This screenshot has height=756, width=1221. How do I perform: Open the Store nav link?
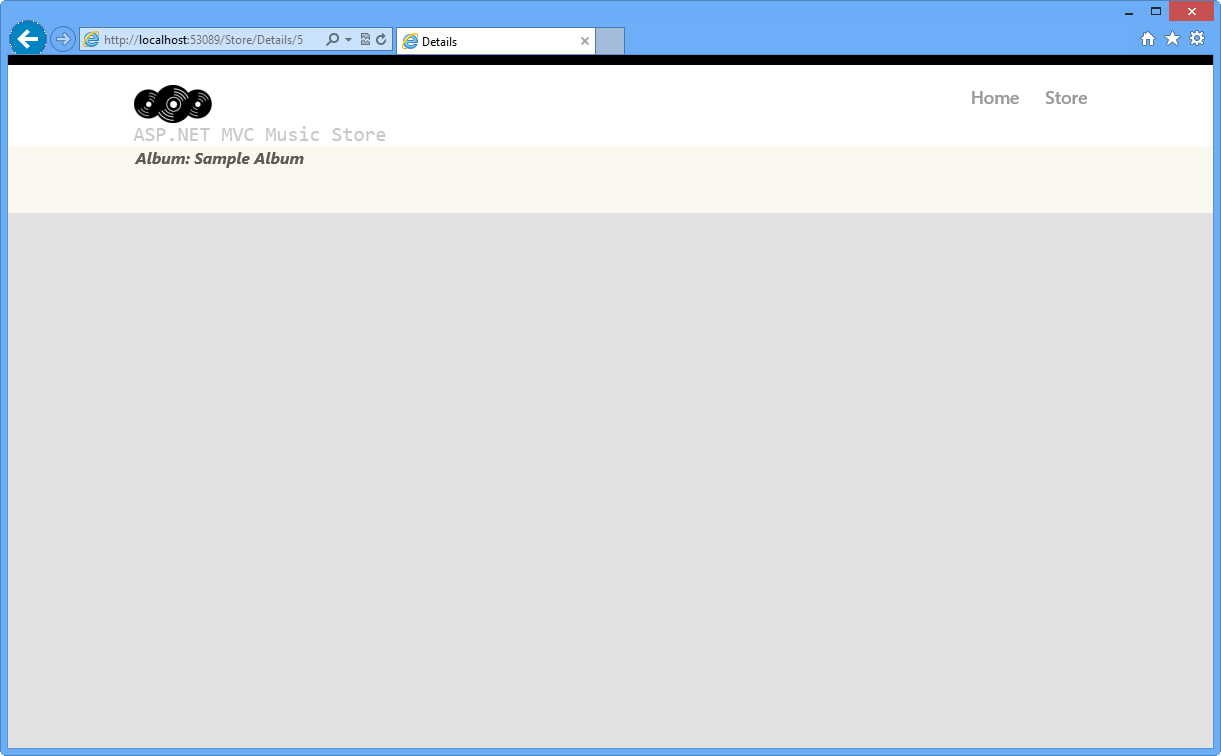[x=1065, y=97]
